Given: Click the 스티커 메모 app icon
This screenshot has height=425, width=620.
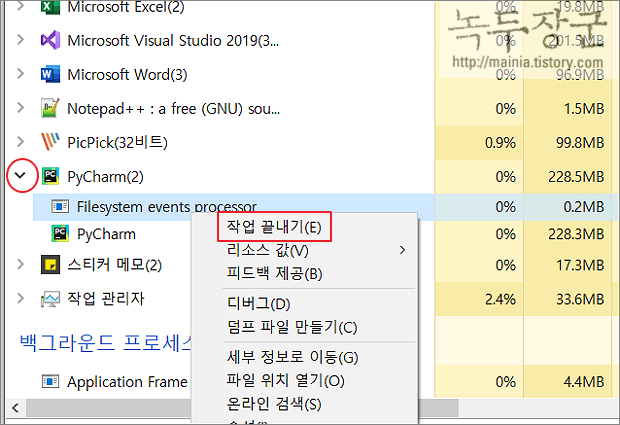Looking at the screenshot, I should tap(50, 264).
